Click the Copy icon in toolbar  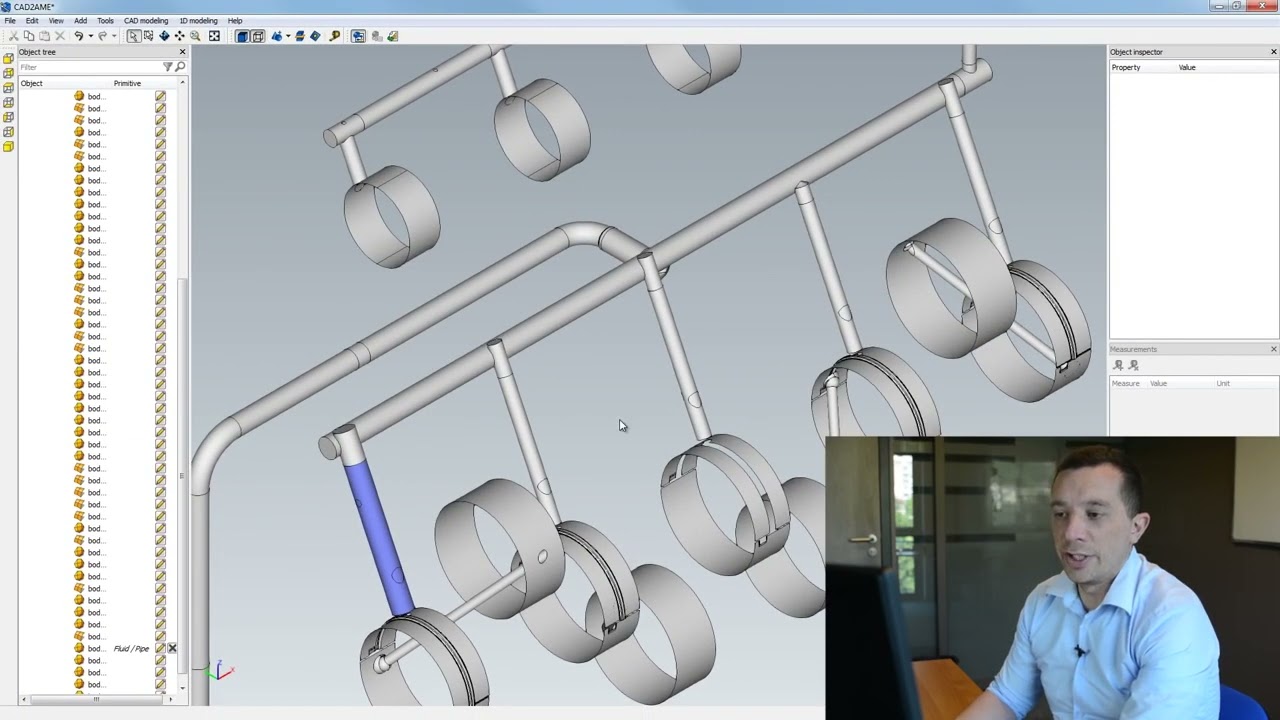coord(29,36)
